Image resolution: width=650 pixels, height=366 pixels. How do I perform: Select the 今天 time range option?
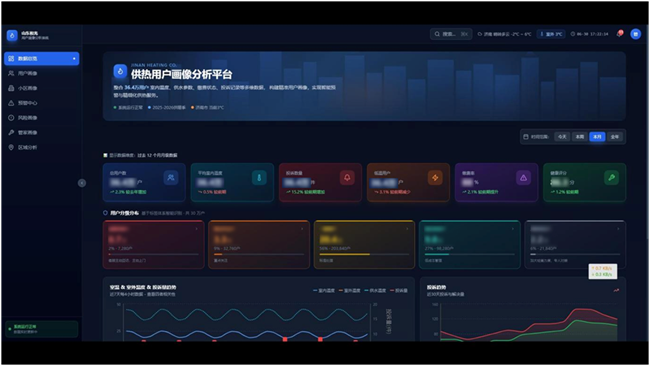tap(562, 137)
